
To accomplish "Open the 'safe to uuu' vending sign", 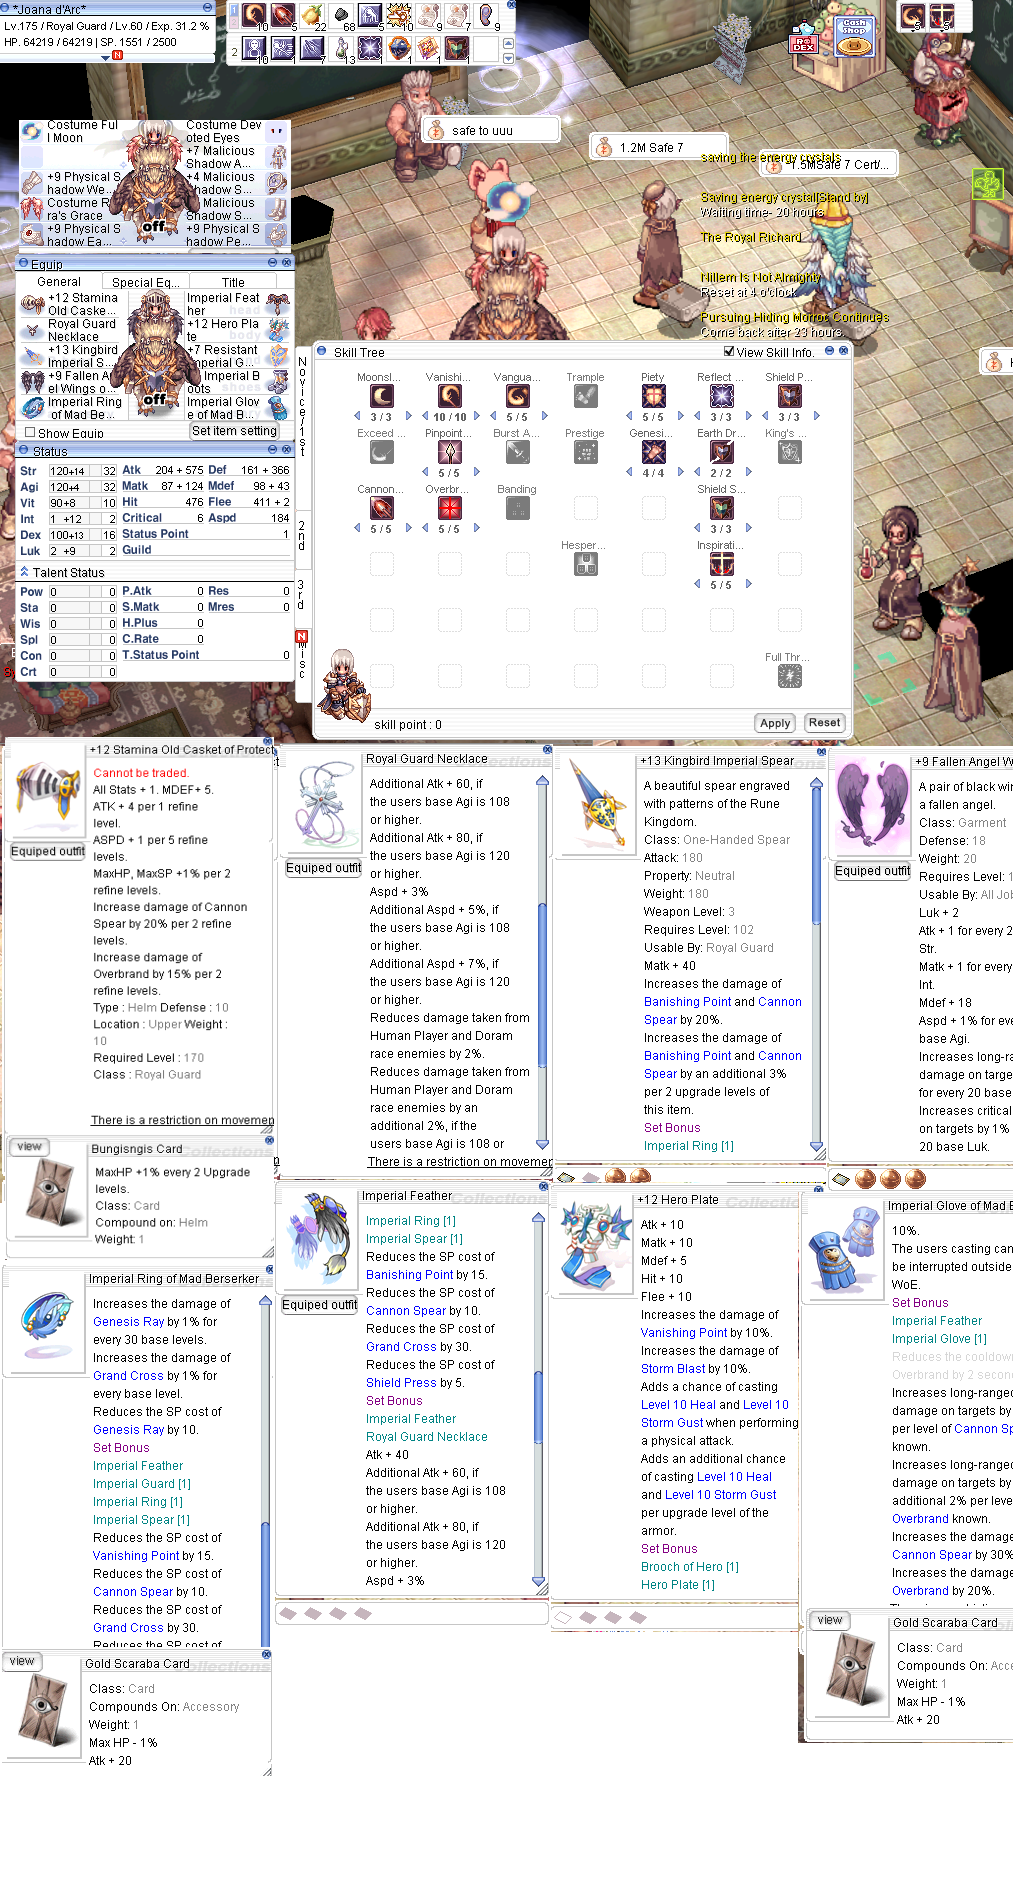I will pos(490,130).
